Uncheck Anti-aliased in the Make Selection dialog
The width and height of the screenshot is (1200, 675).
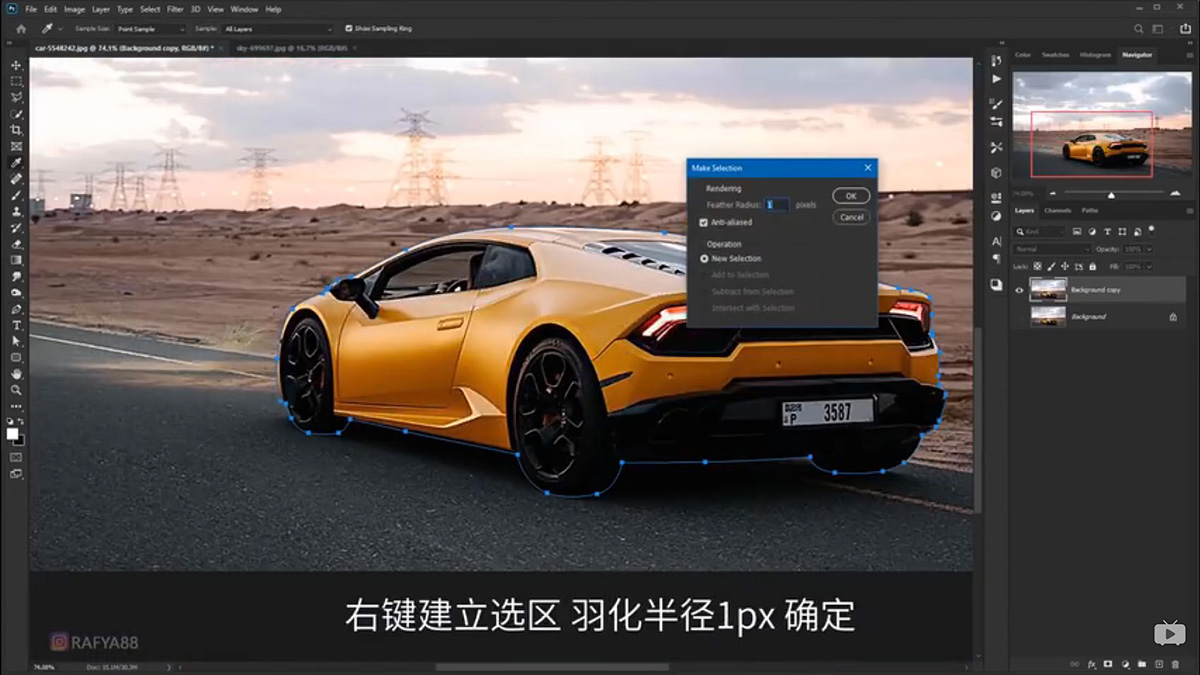coord(704,222)
